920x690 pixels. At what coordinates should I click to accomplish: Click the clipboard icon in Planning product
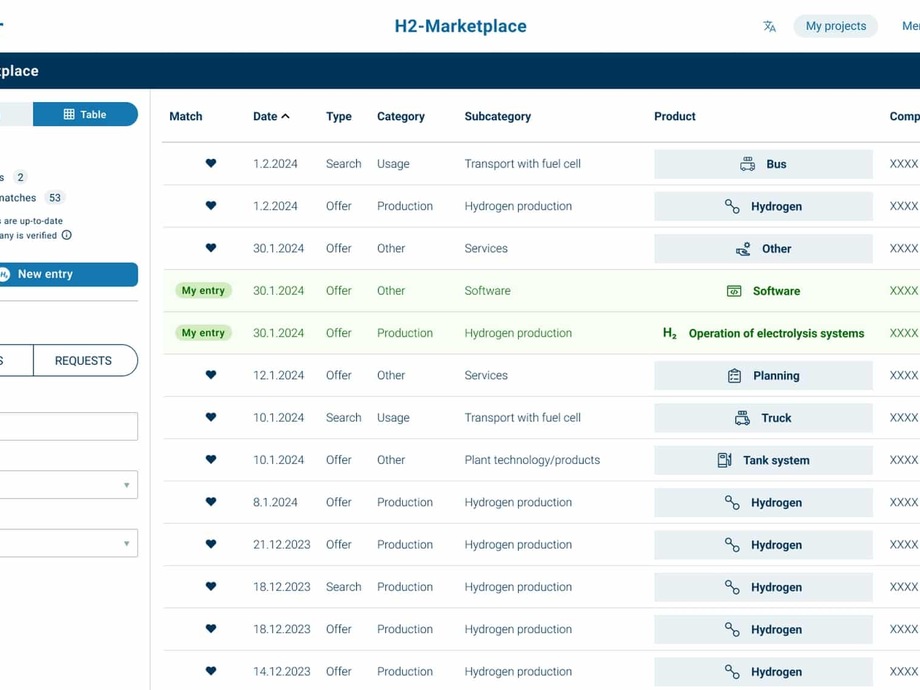pyautogui.click(x=734, y=376)
